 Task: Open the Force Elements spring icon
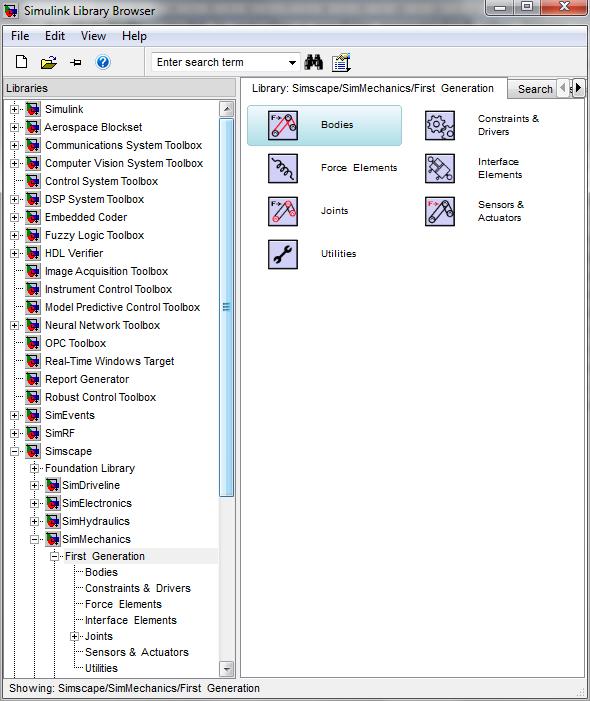[x=283, y=169]
